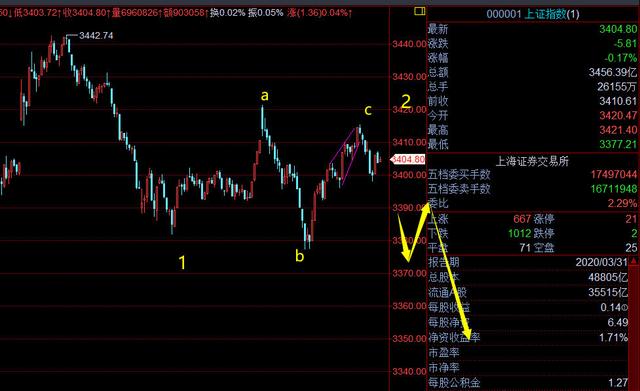Click the 3442.74 high price label
Image resolution: width=640 pixels, height=391 pixels.
point(96,36)
